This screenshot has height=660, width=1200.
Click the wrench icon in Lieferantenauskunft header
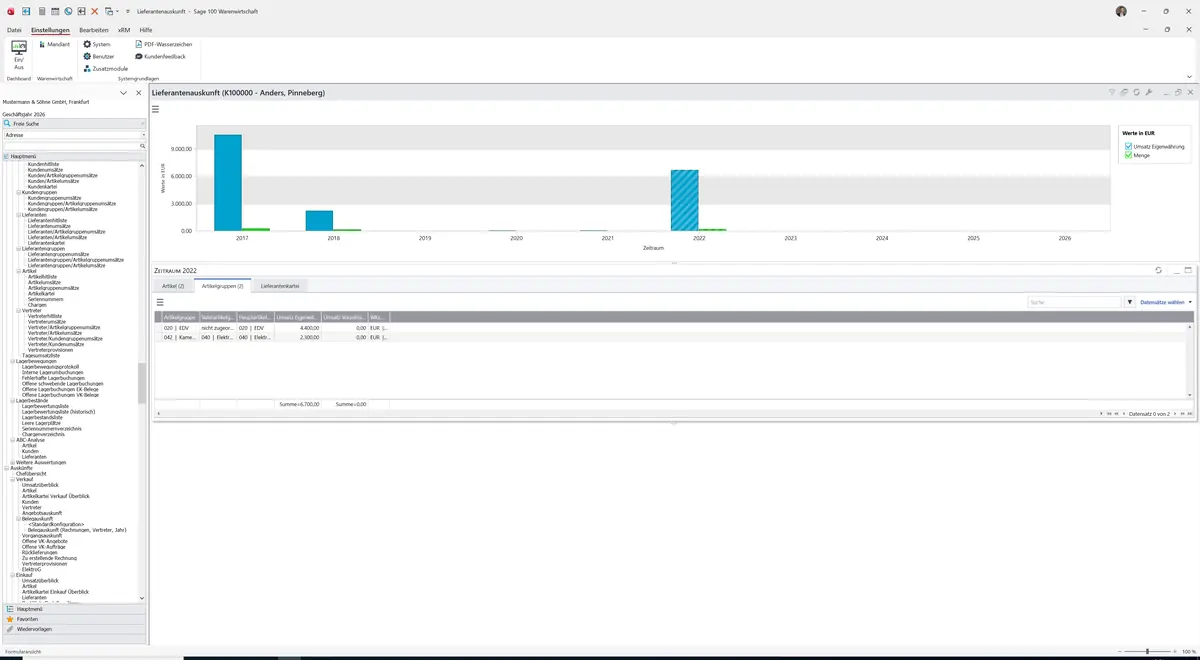point(1149,92)
